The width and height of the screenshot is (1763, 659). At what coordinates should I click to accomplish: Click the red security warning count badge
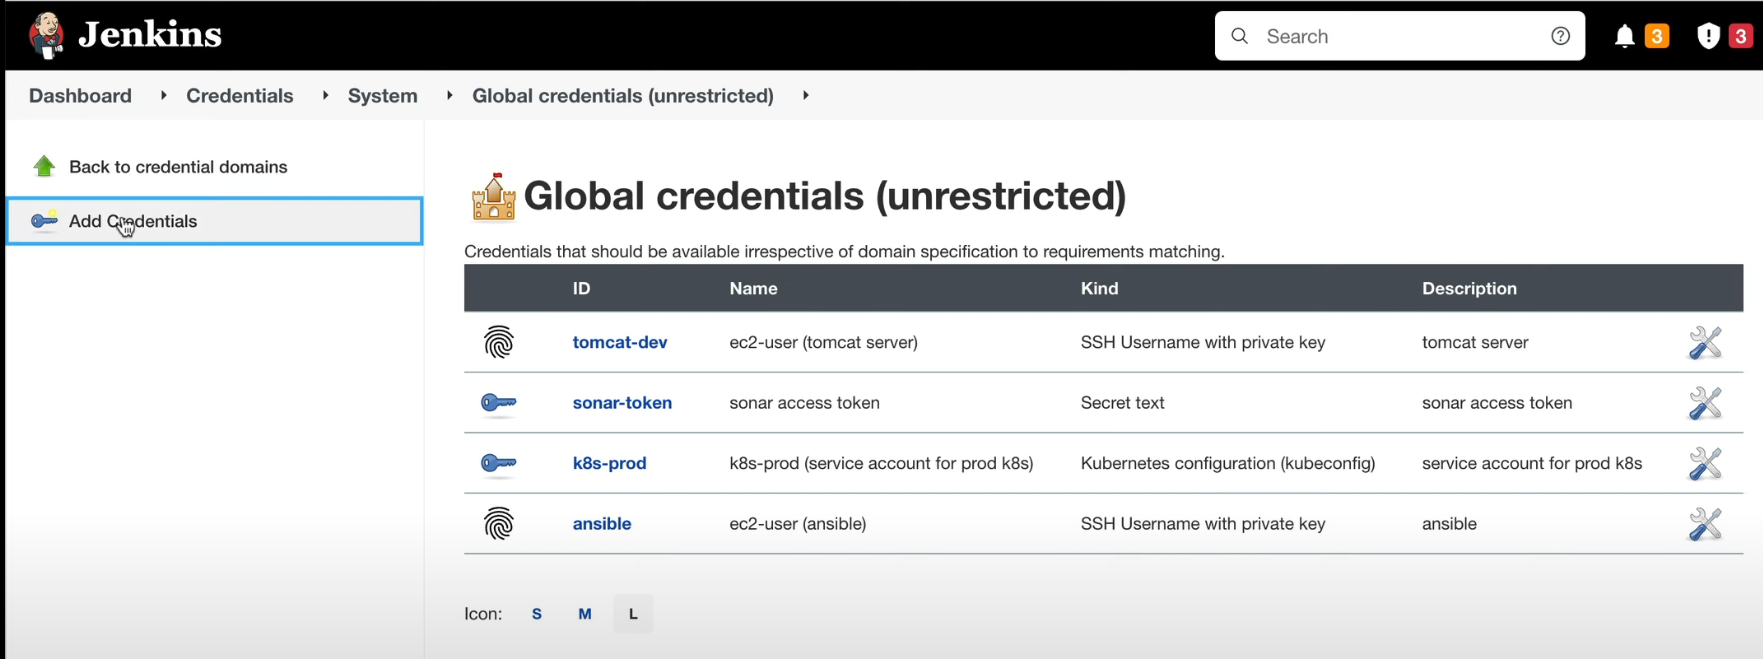tap(1741, 36)
